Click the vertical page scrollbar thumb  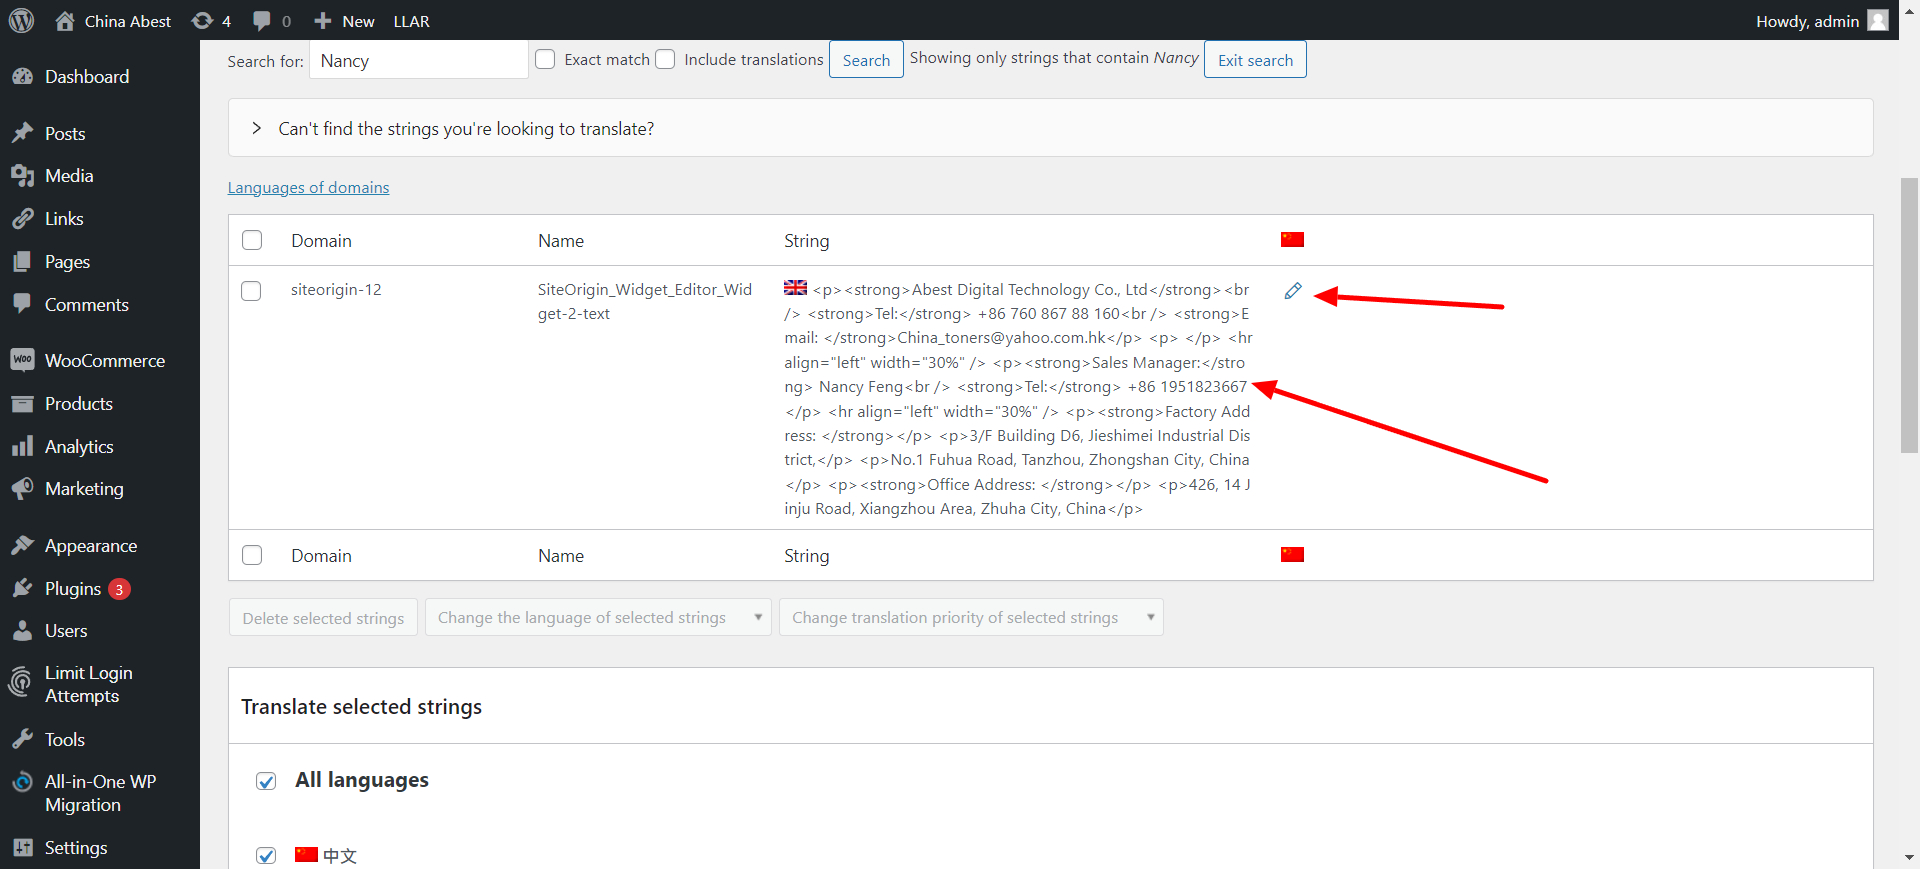(1909, 316)
